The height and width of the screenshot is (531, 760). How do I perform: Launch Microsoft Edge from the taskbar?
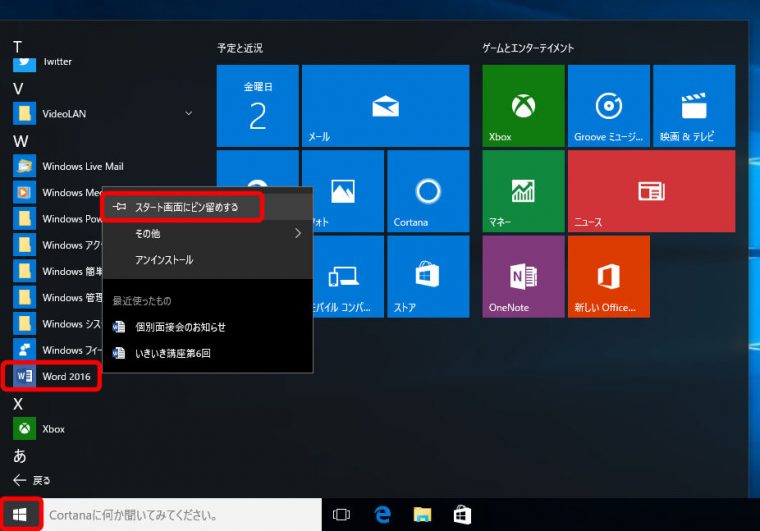pos(382,515)
